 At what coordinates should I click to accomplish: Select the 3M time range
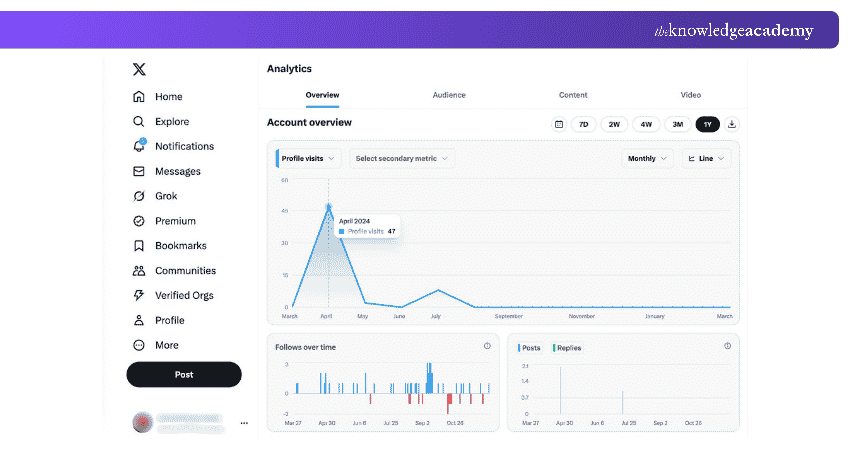(678, 124)
